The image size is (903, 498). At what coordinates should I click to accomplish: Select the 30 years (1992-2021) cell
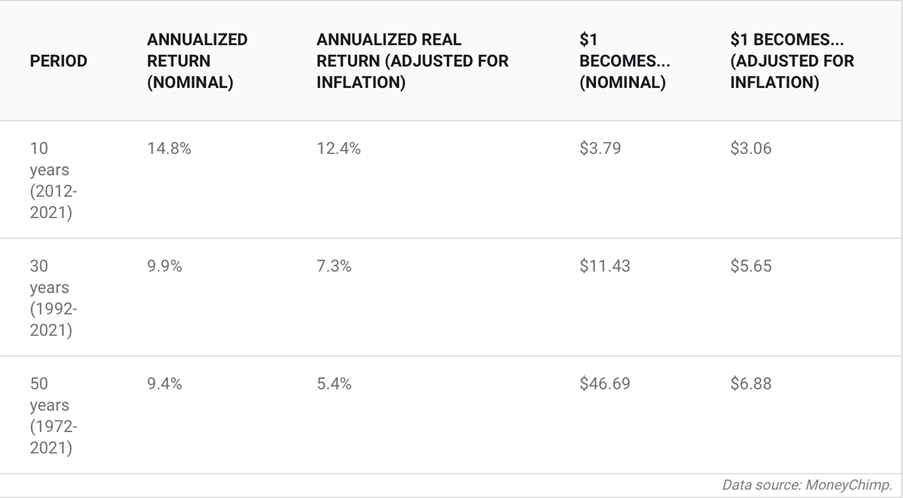click(53, 298)
